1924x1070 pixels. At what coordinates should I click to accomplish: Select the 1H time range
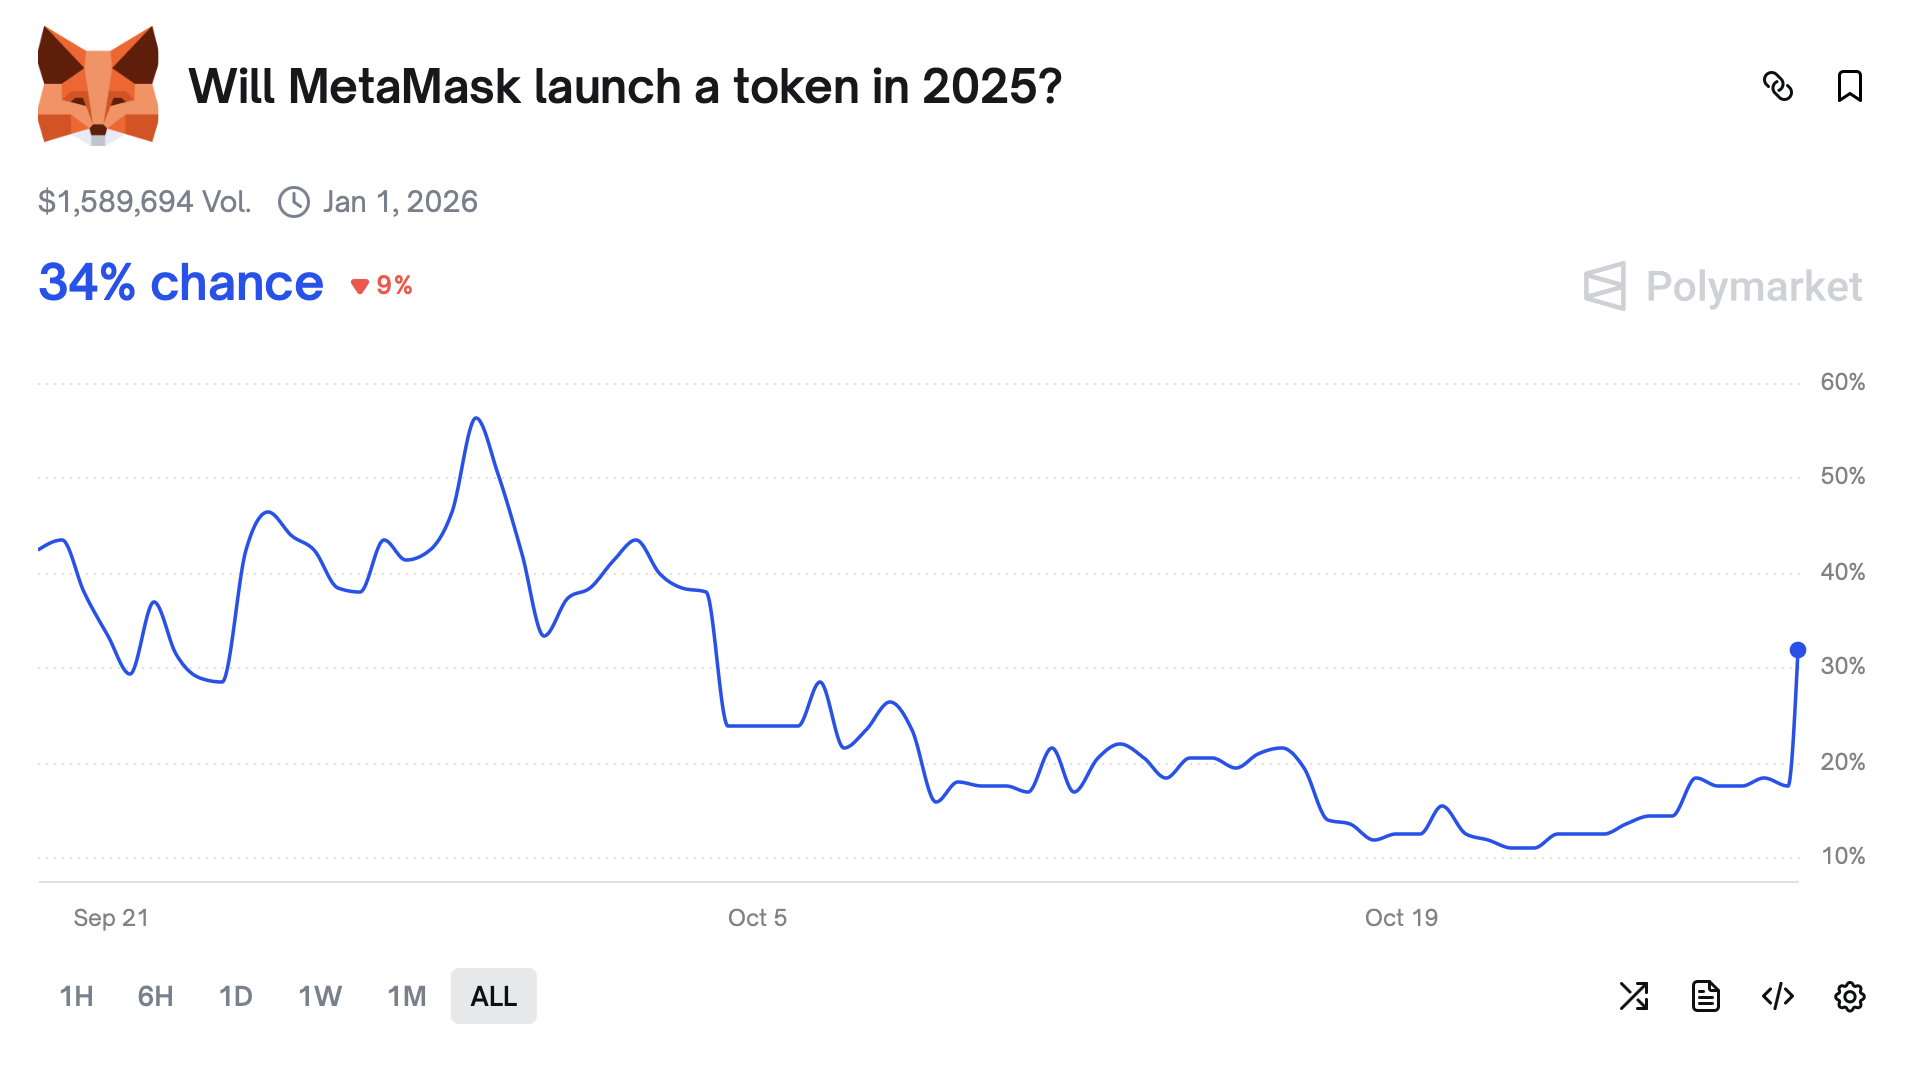pos(76,996)
